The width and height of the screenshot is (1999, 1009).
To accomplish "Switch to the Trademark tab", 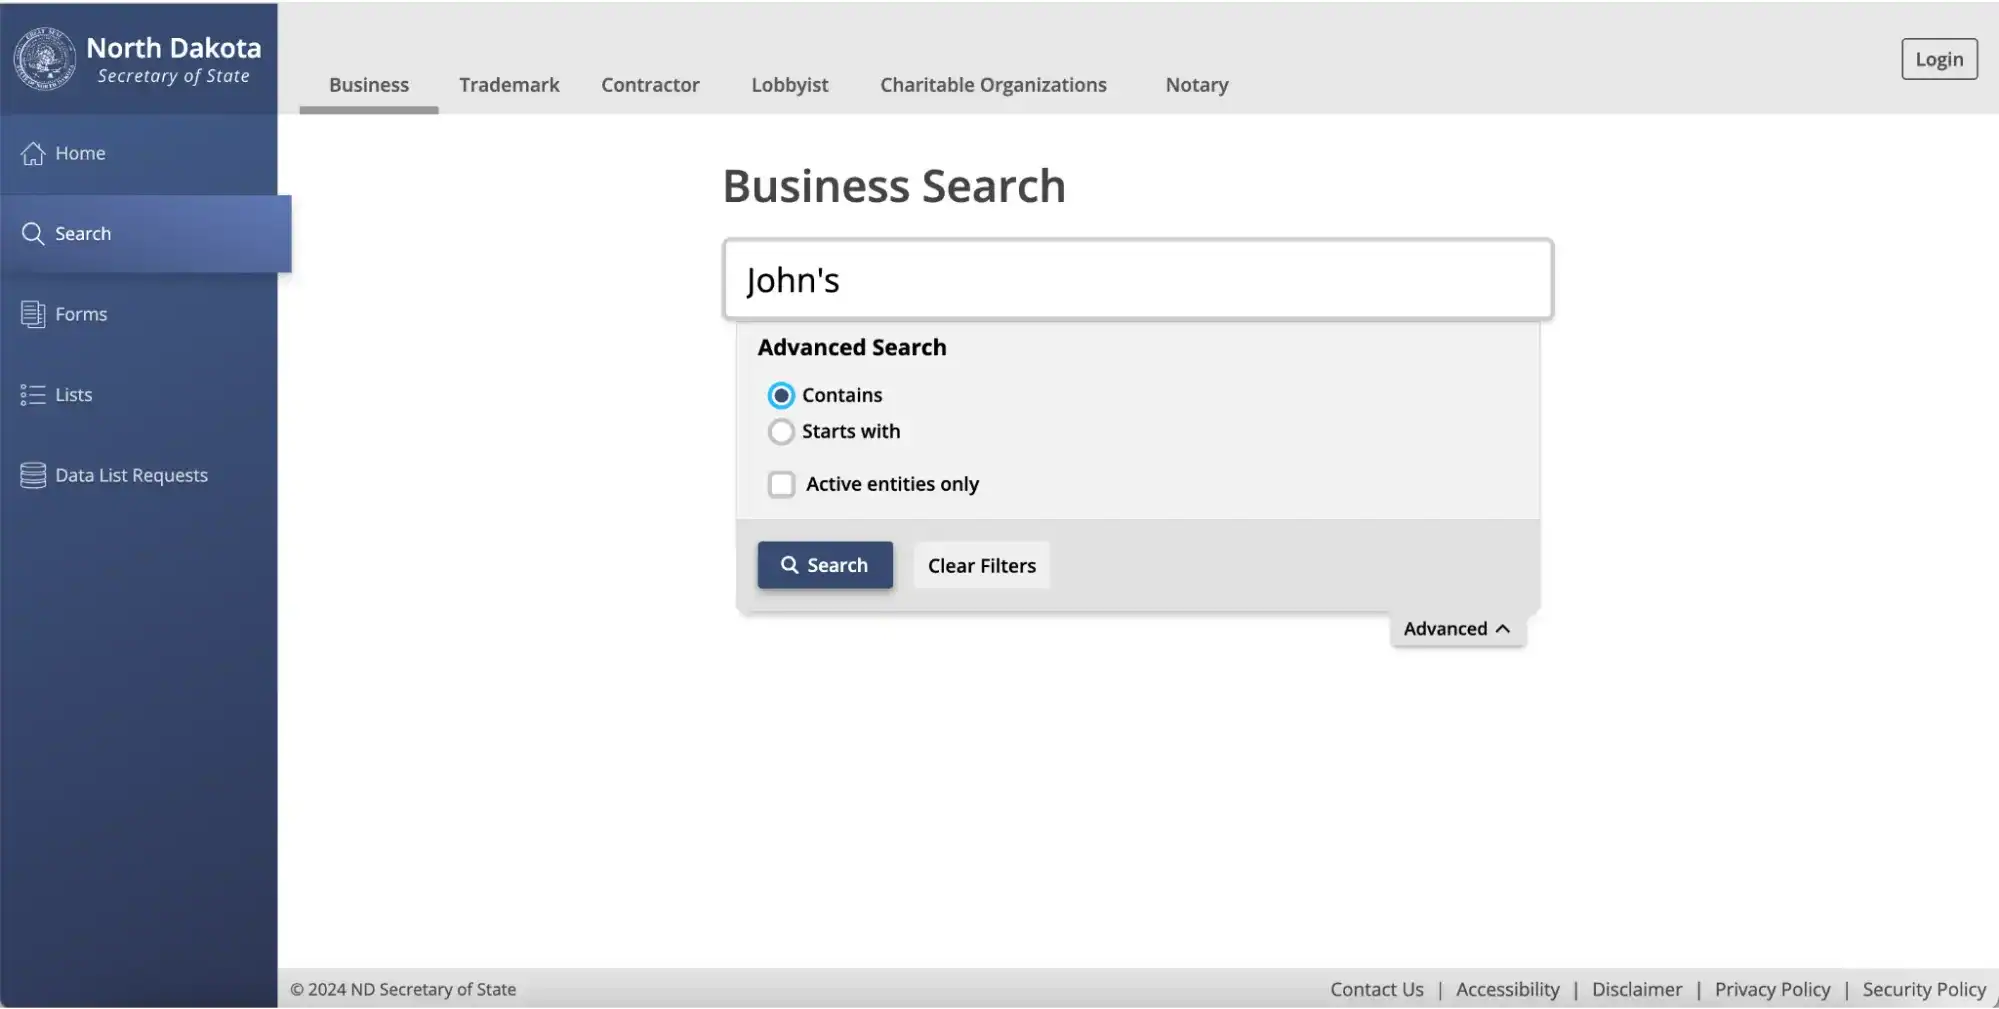I will click(509, 85).
